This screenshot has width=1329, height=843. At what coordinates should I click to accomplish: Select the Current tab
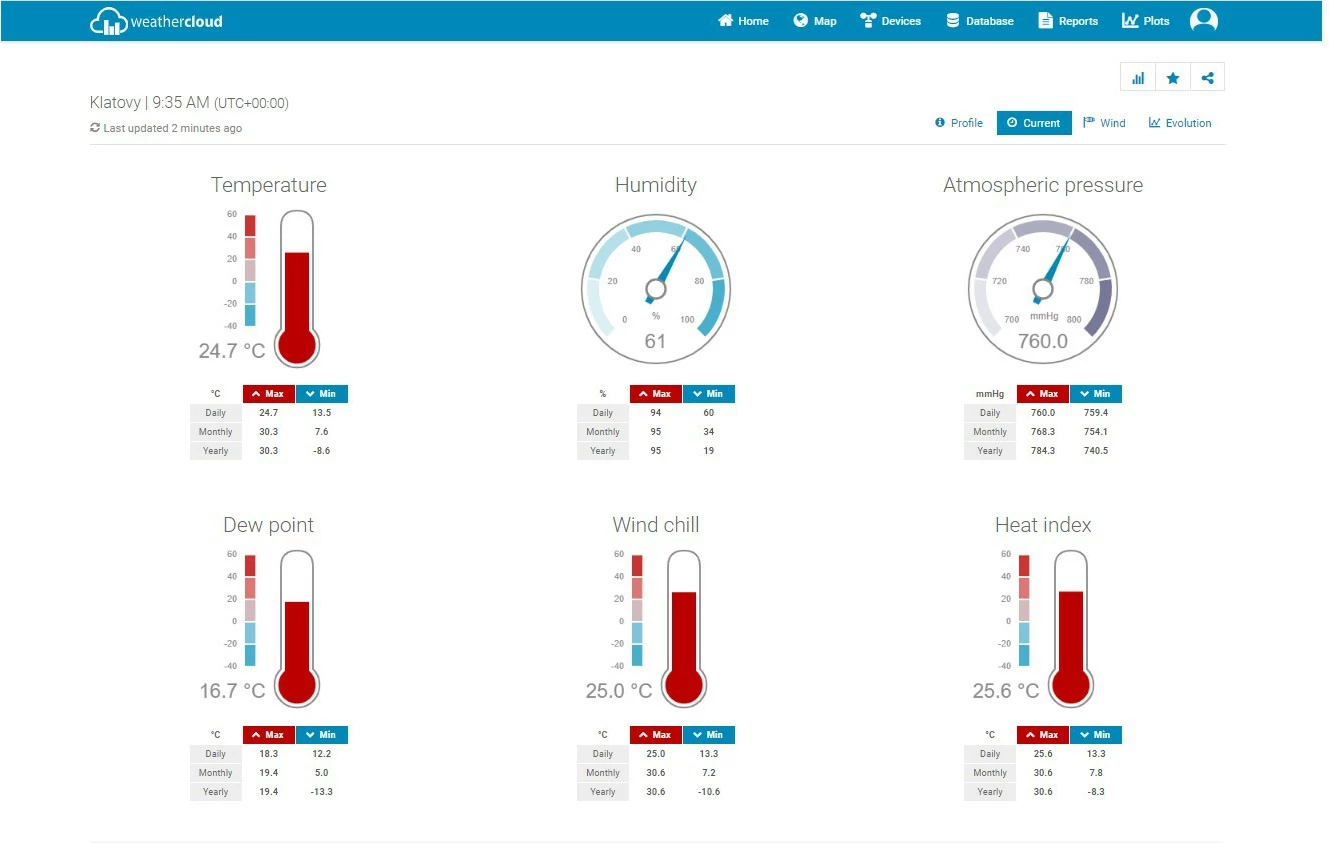[1033, 123]
